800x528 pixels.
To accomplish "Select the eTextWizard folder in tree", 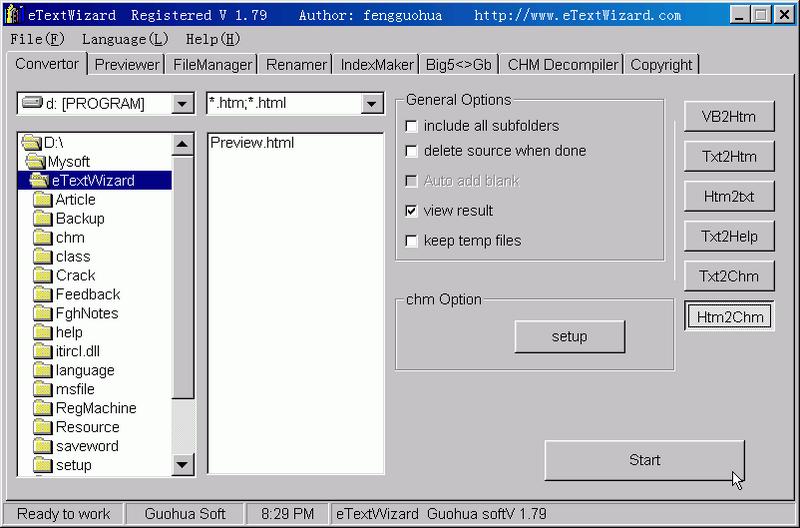I will coord(94,181).
